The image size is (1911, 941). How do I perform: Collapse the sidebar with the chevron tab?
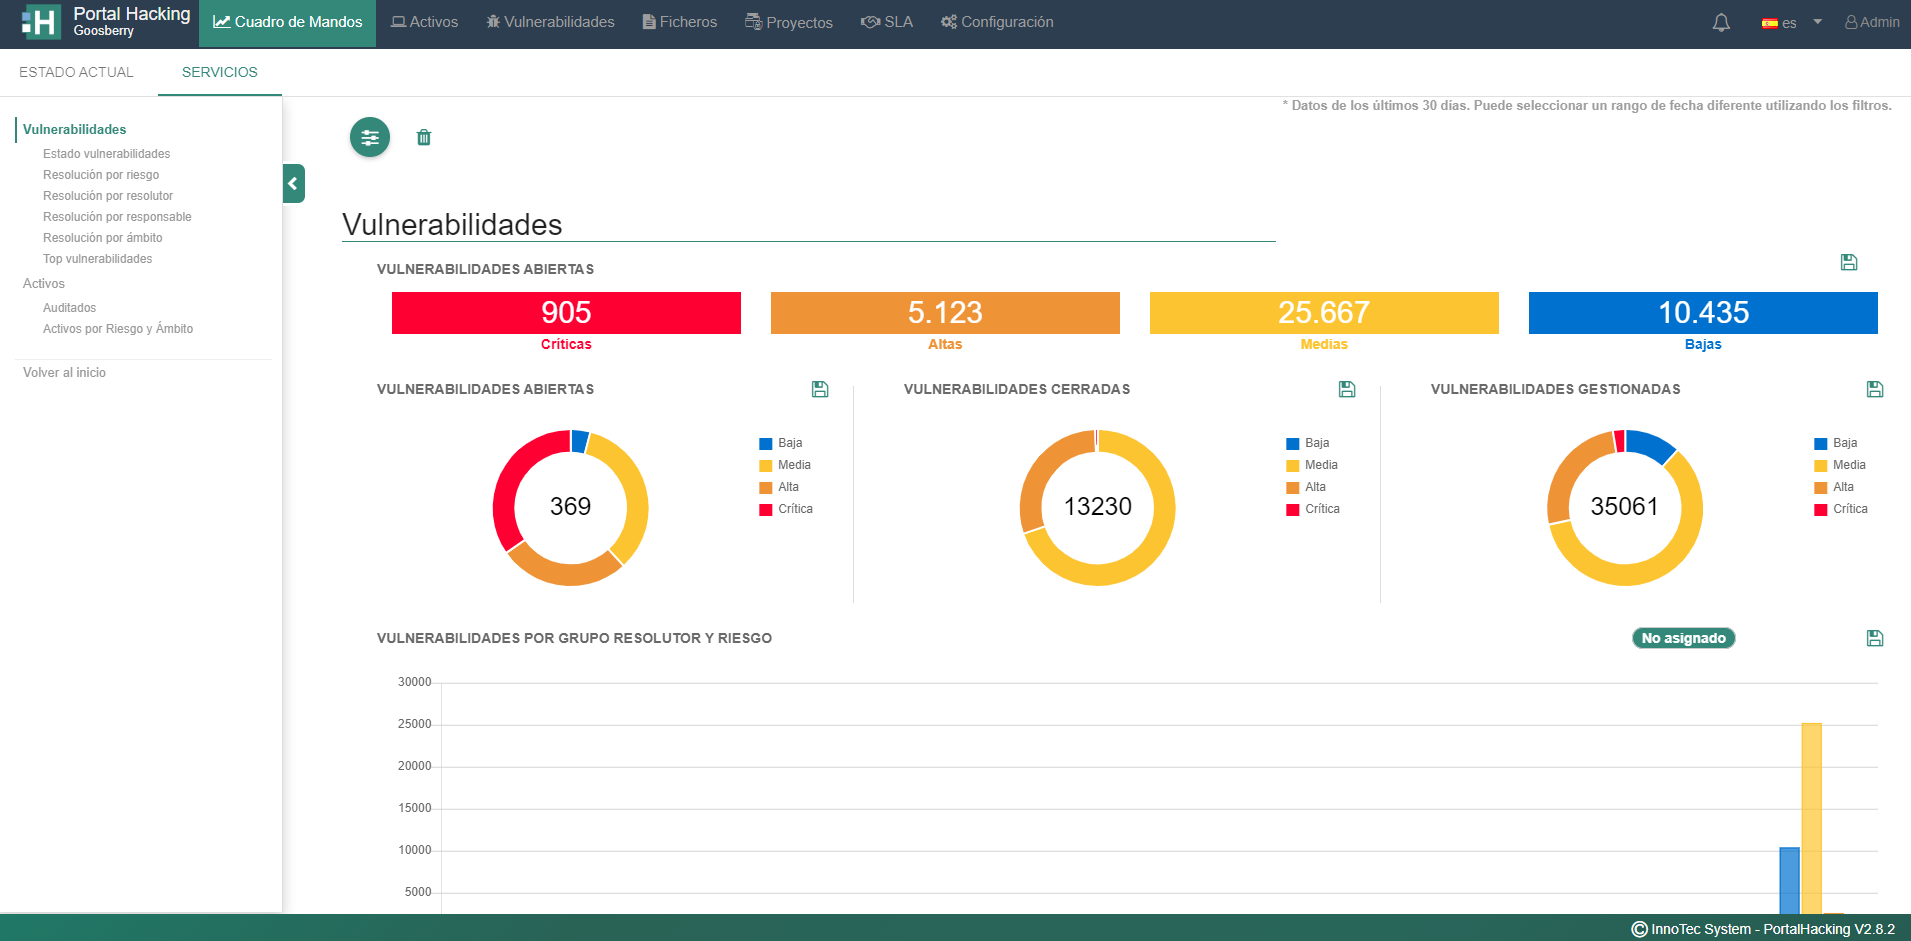coord(293,184)
